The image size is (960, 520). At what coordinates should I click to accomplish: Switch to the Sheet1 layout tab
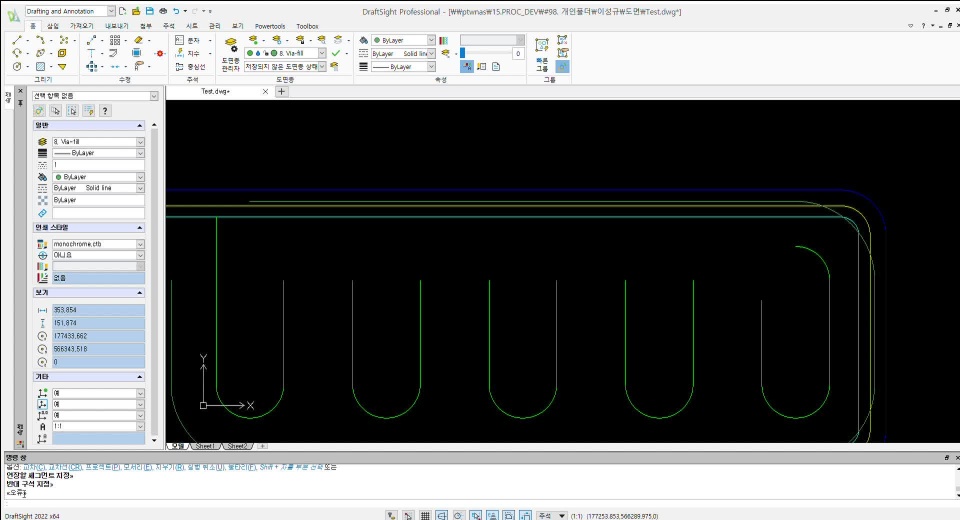pyautogui.click(x=207, y=446)
